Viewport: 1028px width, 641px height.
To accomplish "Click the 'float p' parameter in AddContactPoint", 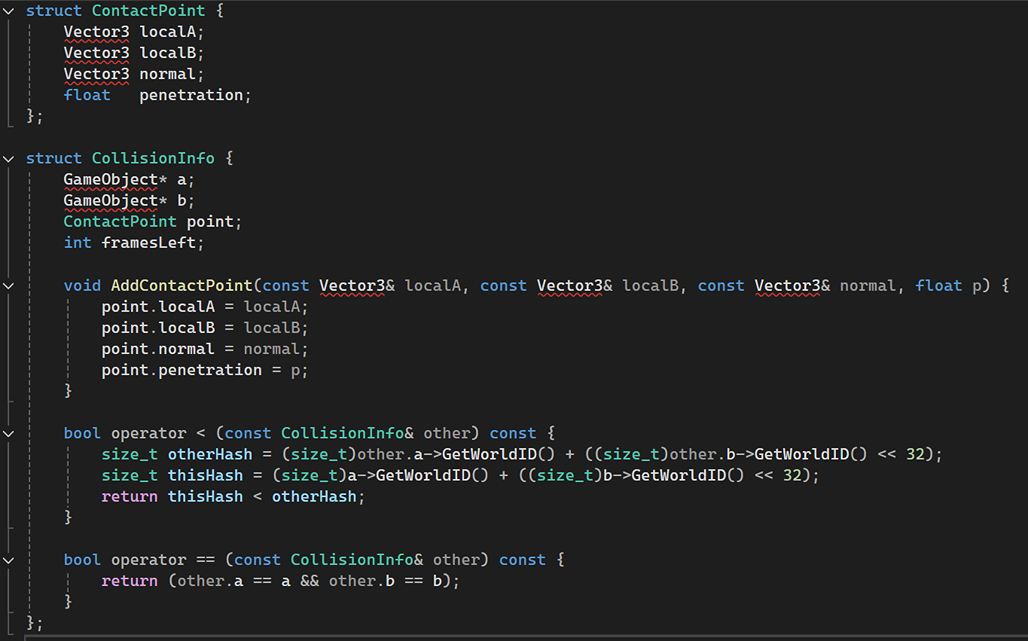I will (951, 286).
